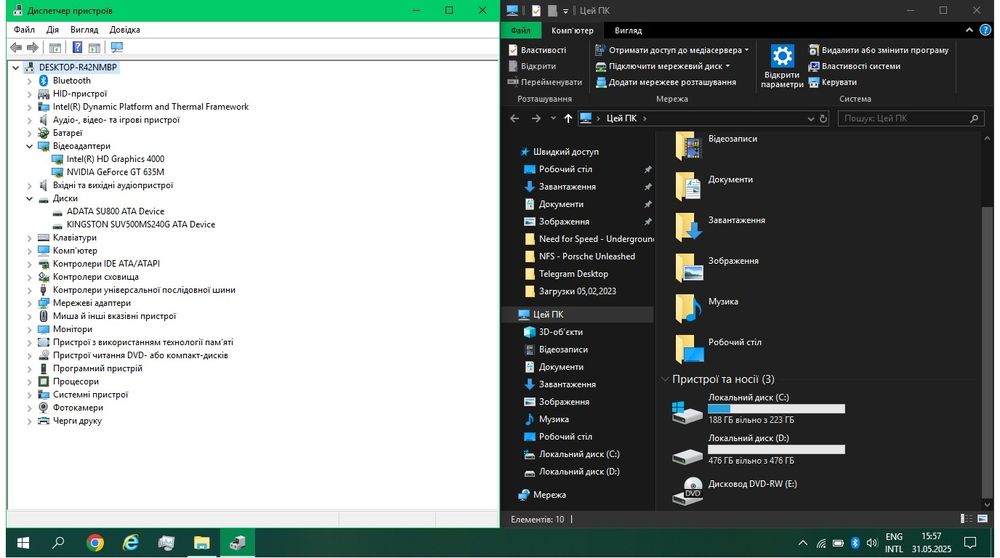Collapse the DESKTOP-R42NMBP root node
This screenshot has width=1000, height=558.
point(15,68)
